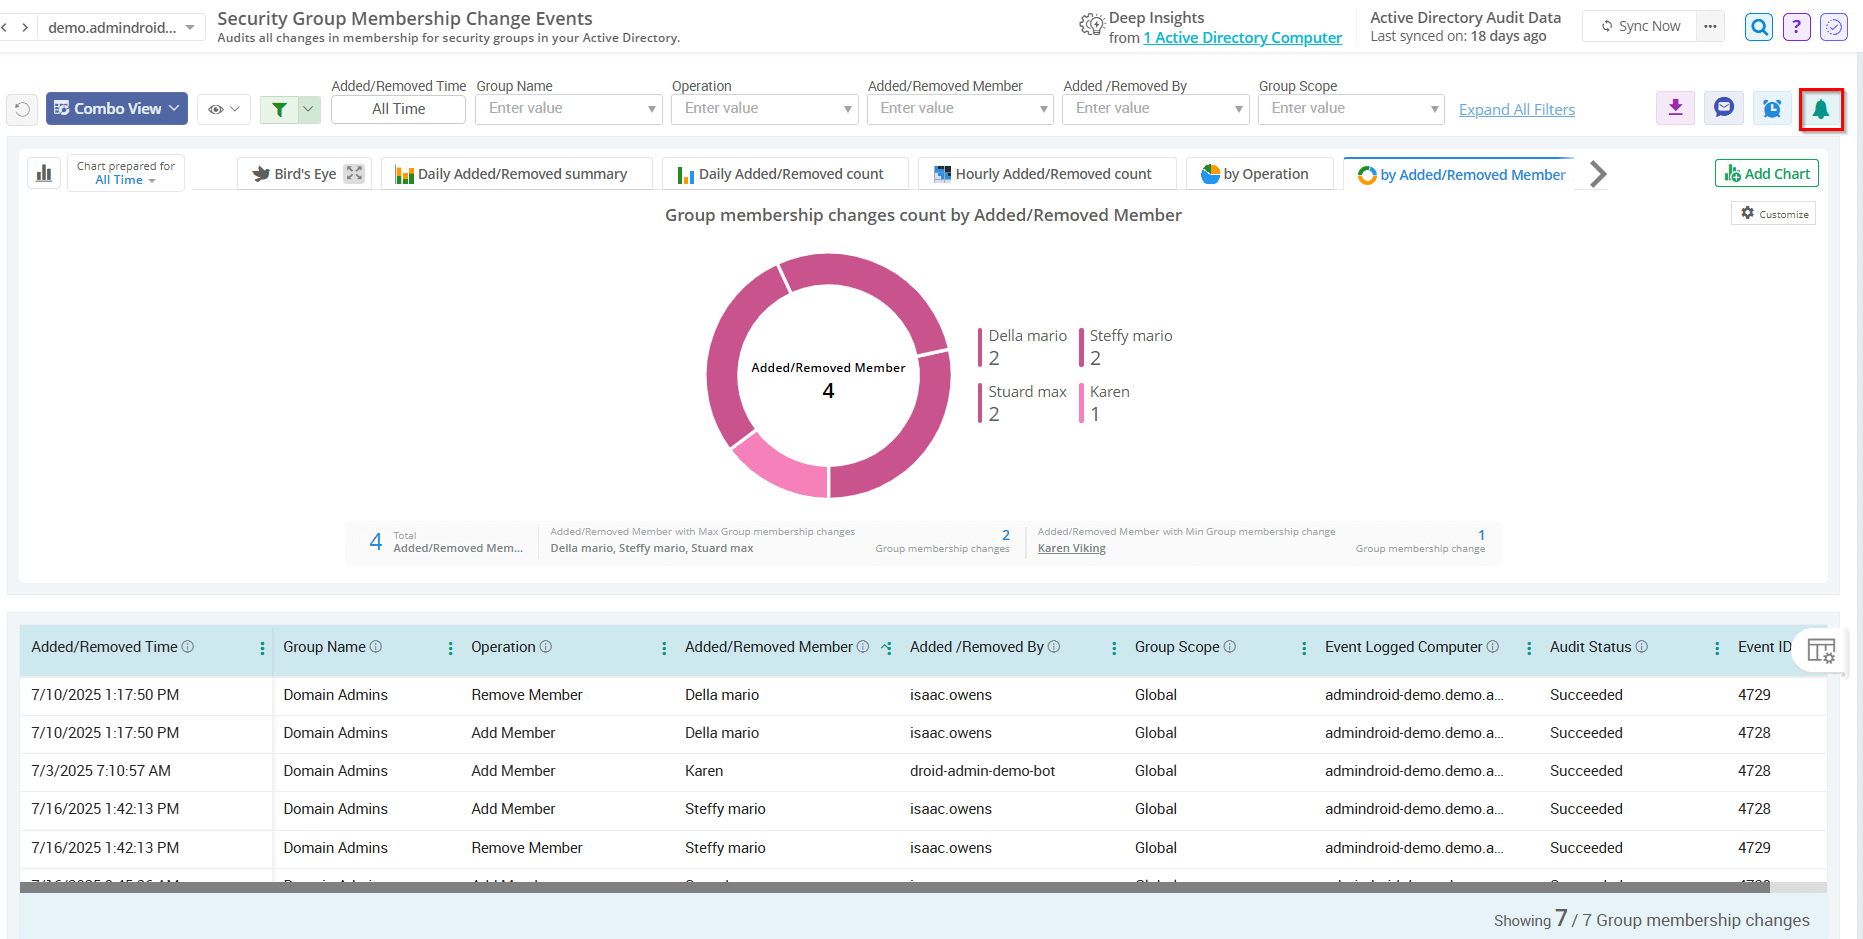The image size is (1863, 939).
Task: Open the feedback chat bubble icon
Action: [1723, 108]
